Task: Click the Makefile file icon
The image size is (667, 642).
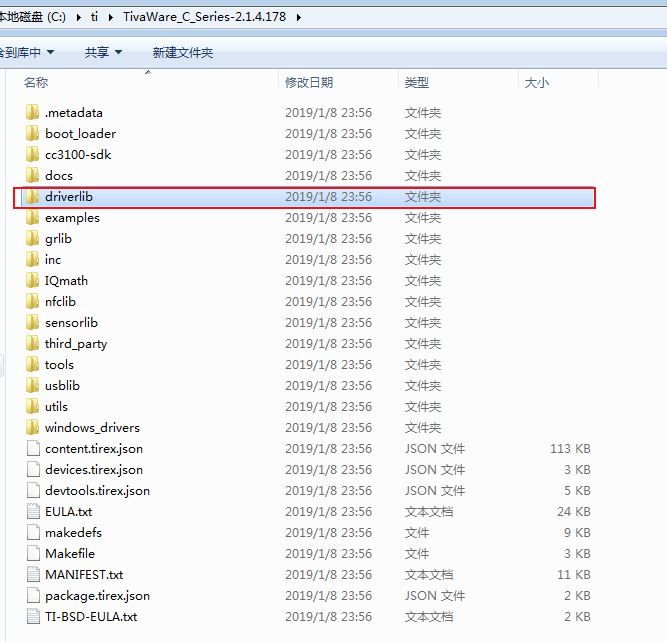Action: click(33, 554)
